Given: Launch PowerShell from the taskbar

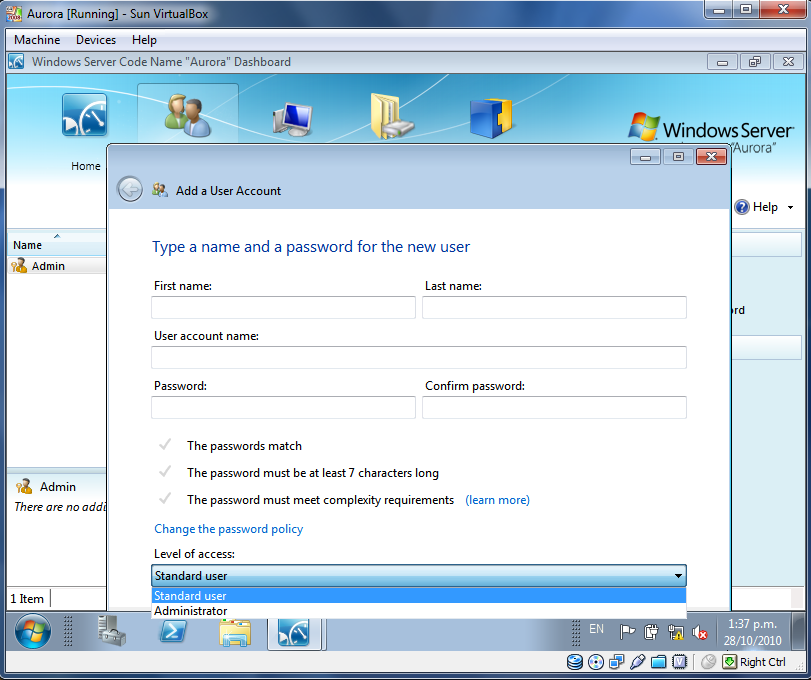Looking at the screenshot, I should 173,631.
